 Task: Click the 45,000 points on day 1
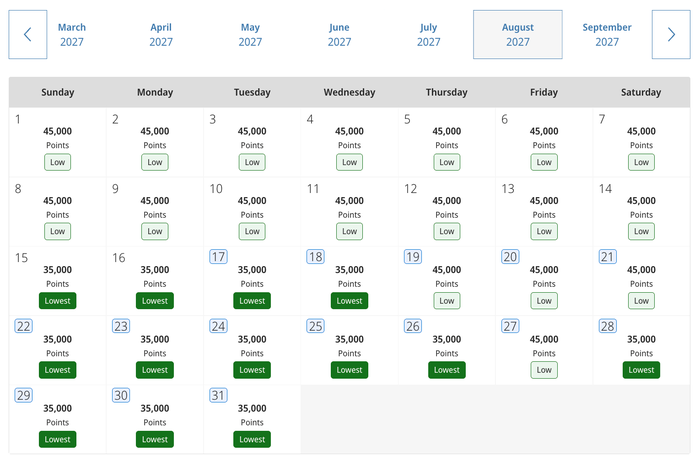coord(58,131)
